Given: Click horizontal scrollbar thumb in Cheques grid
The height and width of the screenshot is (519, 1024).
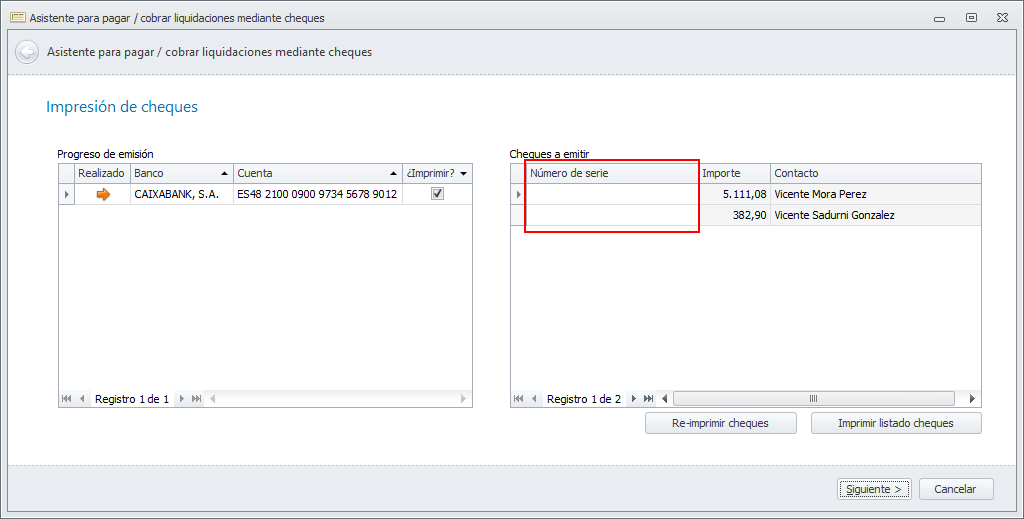Looking at the screenshot, I should tap(814, 398).
